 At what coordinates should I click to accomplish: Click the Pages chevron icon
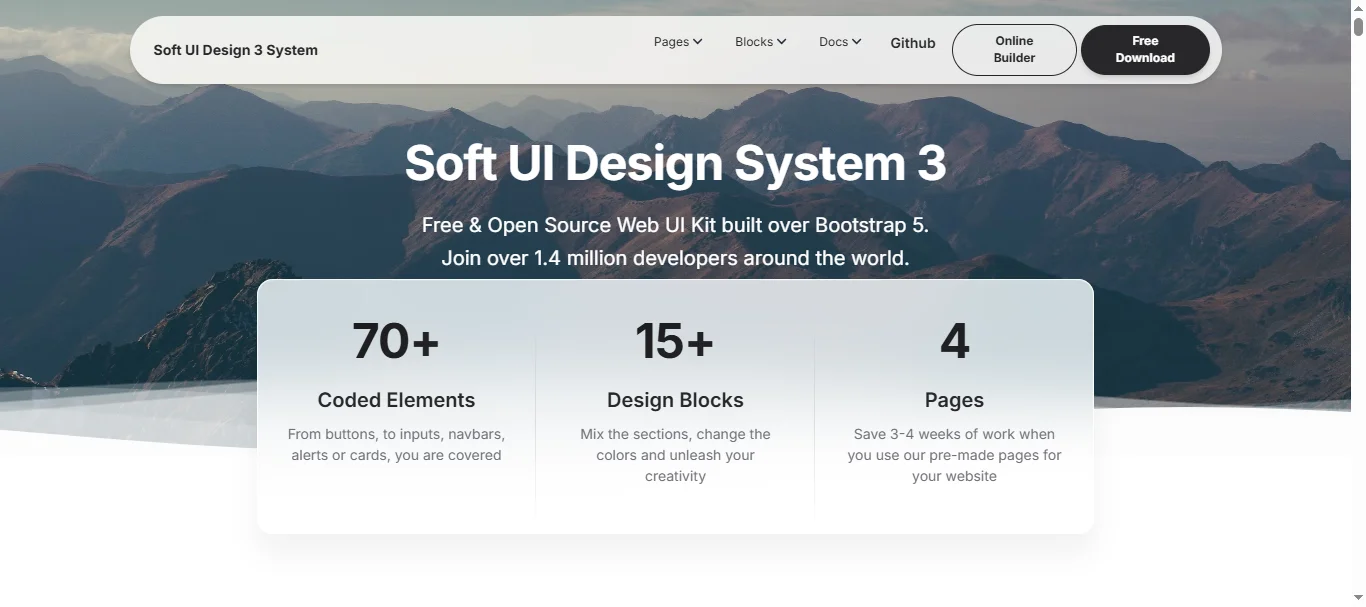click(698, 42)
